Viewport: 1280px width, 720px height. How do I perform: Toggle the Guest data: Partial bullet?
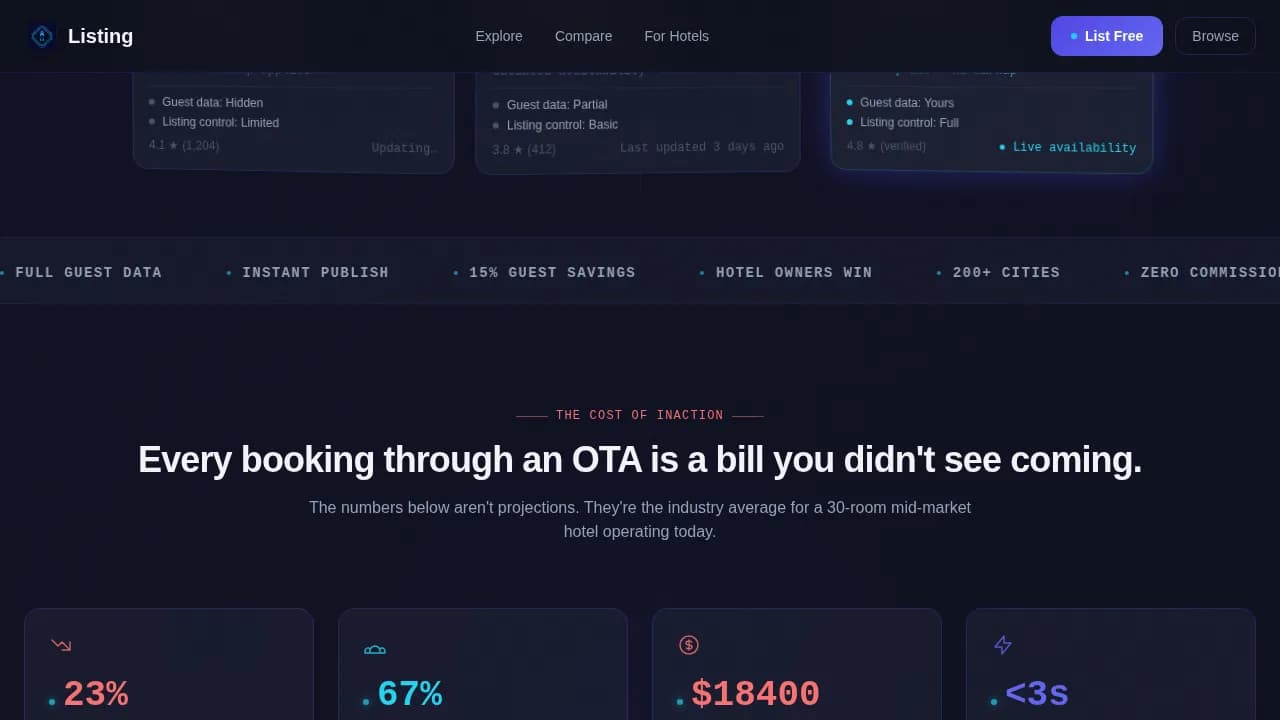495,104
